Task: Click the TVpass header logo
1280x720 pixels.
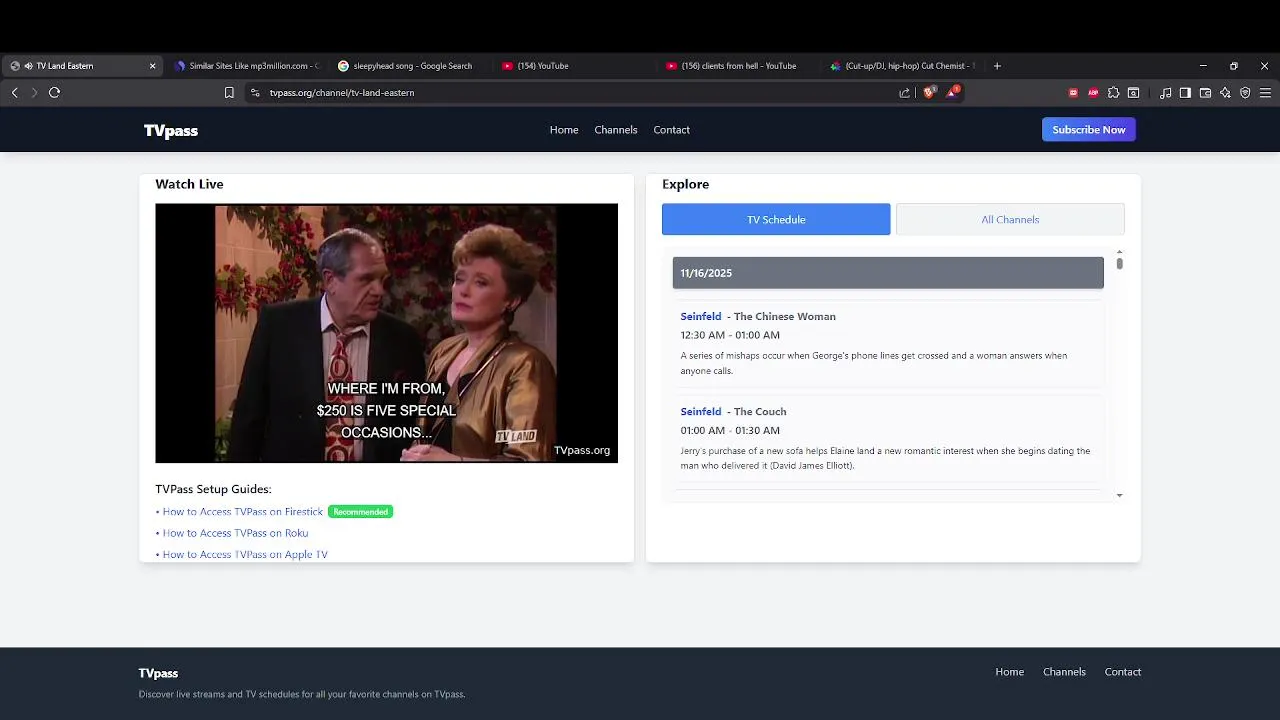Action: [x=171, y=130]
